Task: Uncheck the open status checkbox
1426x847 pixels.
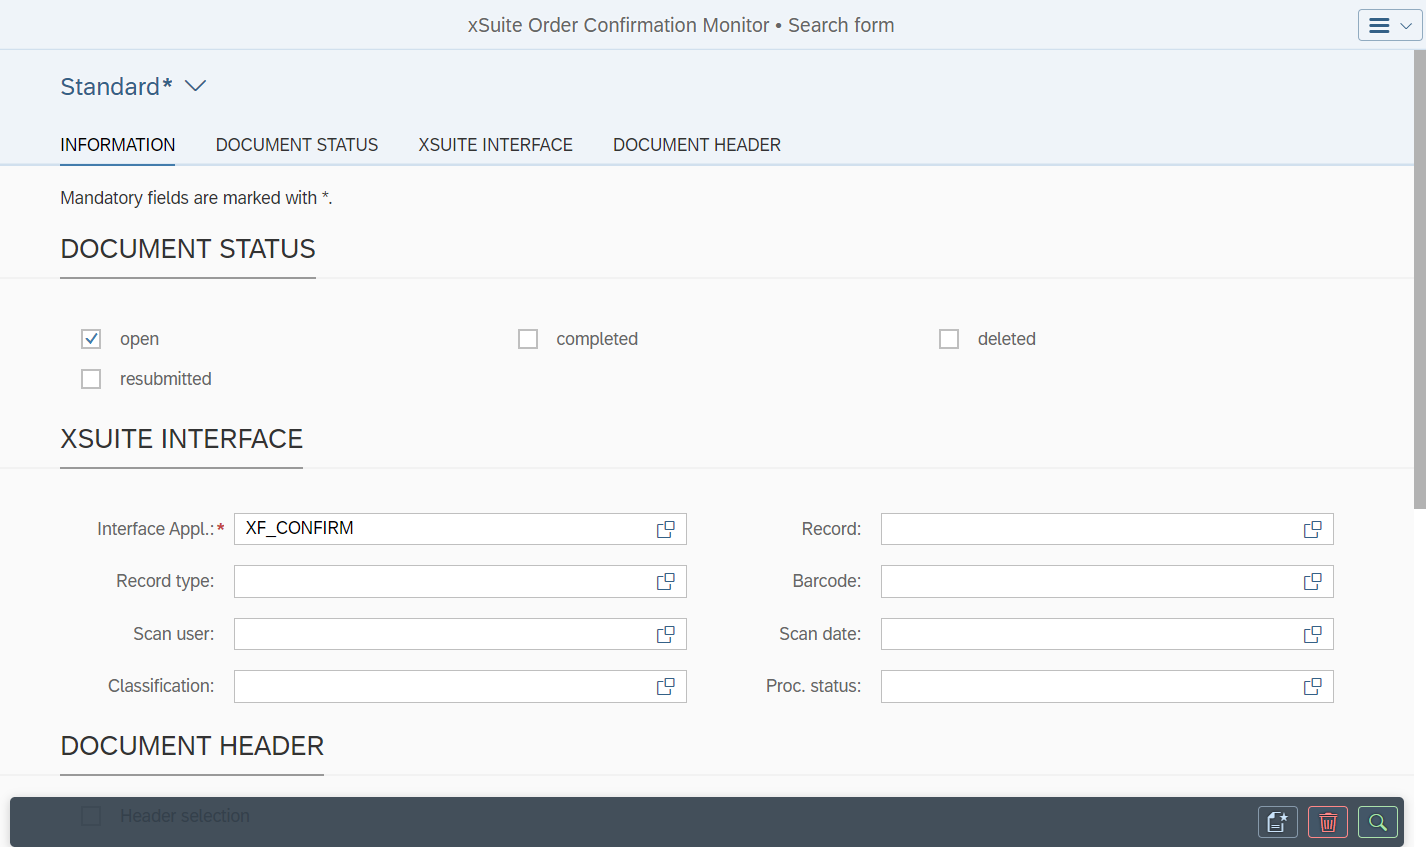Action: [x=91, y=339]
